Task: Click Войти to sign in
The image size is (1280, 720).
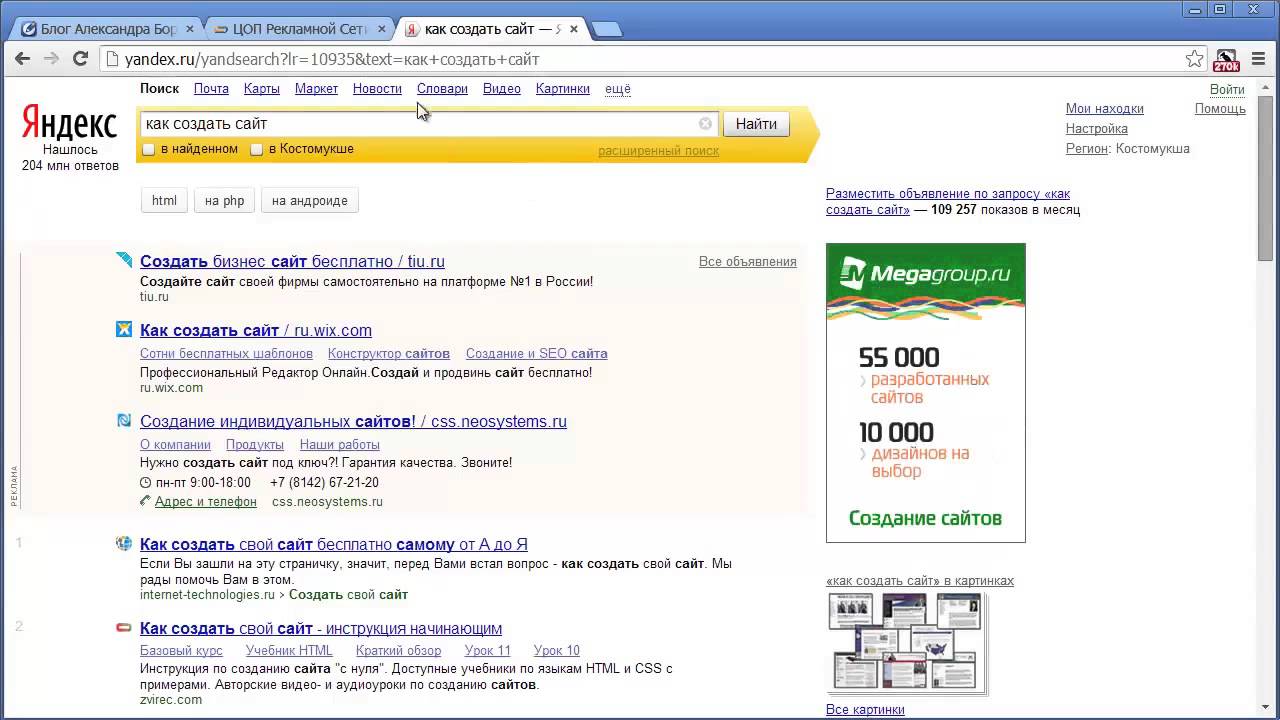Action: tap(1227, 89)
